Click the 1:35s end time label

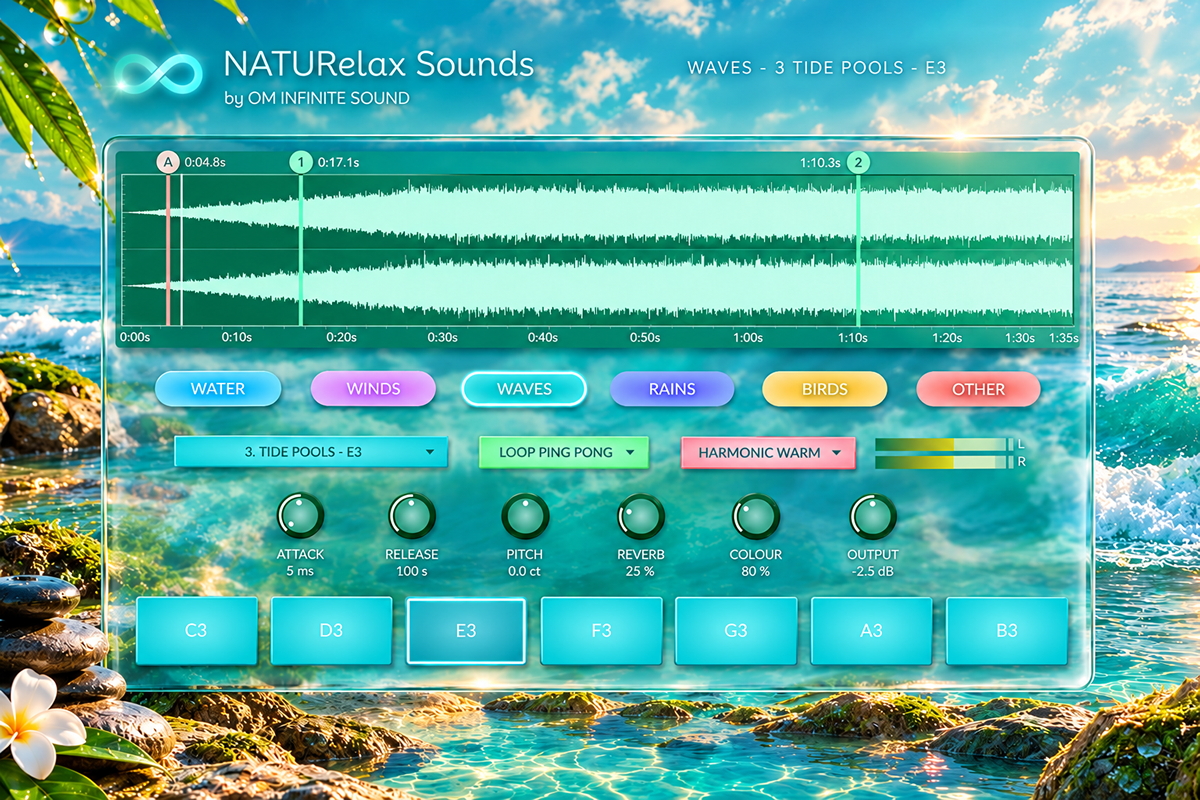1064,338
